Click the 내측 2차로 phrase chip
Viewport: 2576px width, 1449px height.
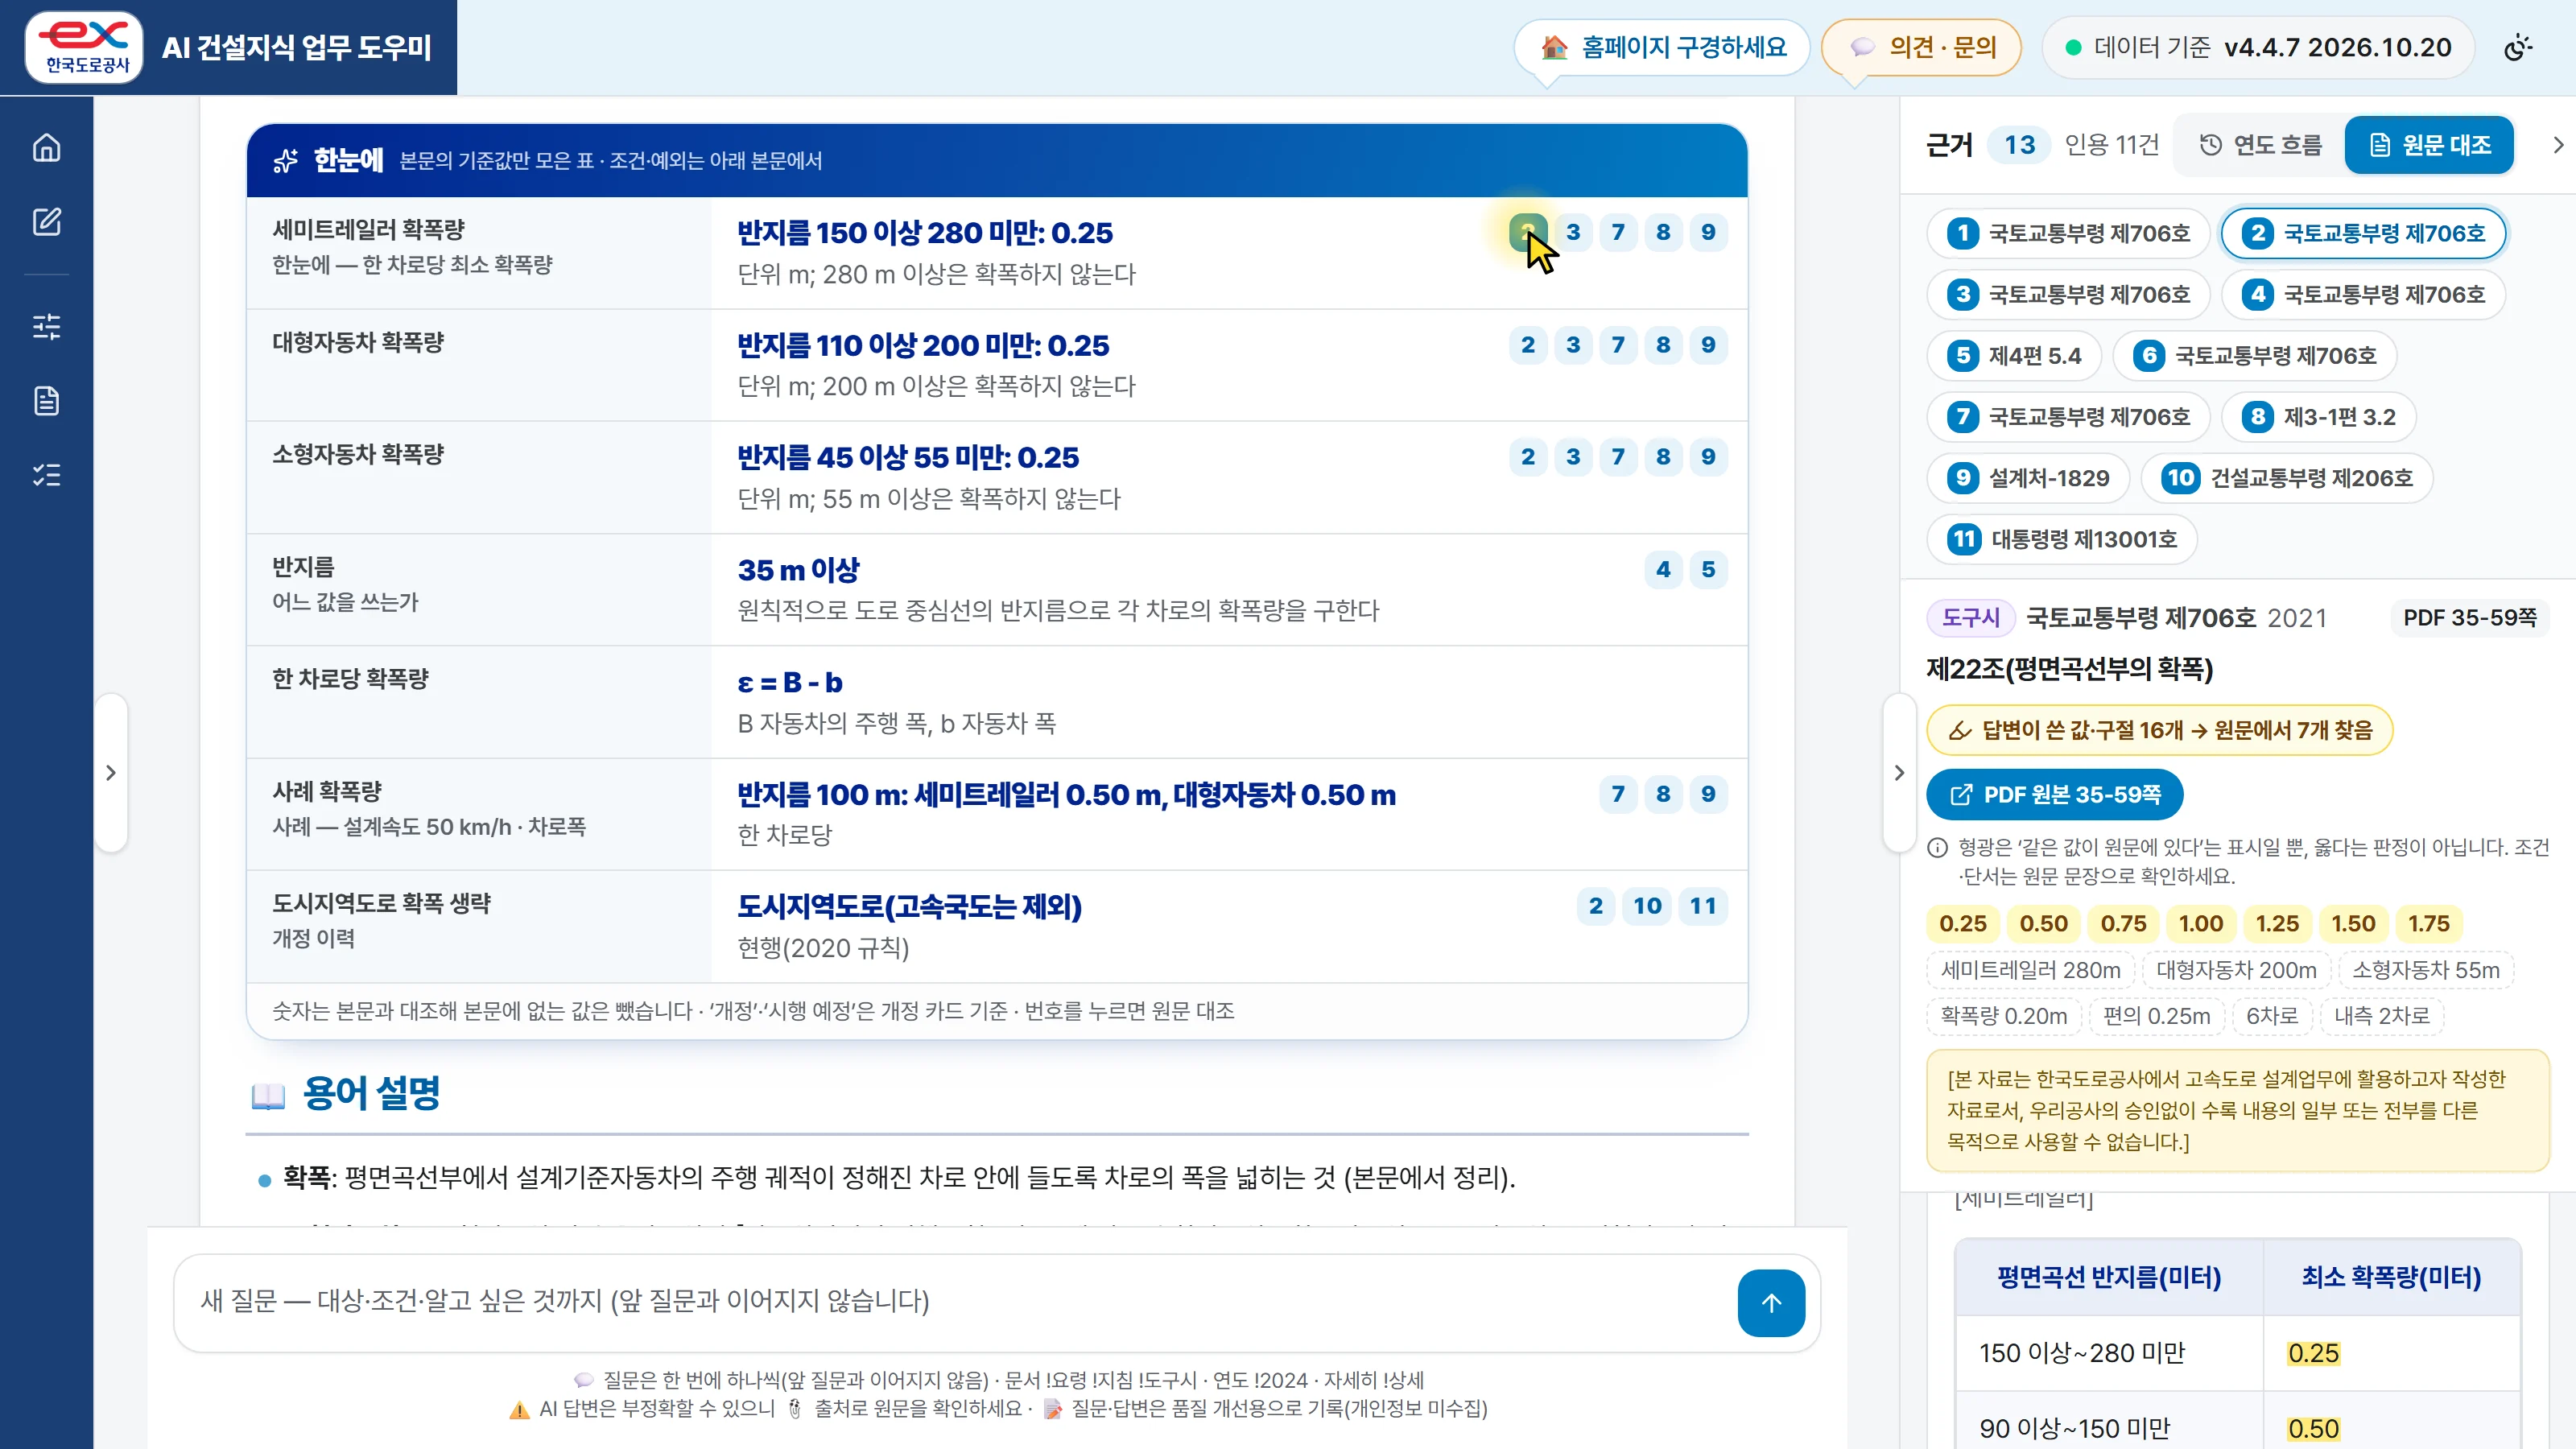pyautogui.click(x=2382, y=1016)
